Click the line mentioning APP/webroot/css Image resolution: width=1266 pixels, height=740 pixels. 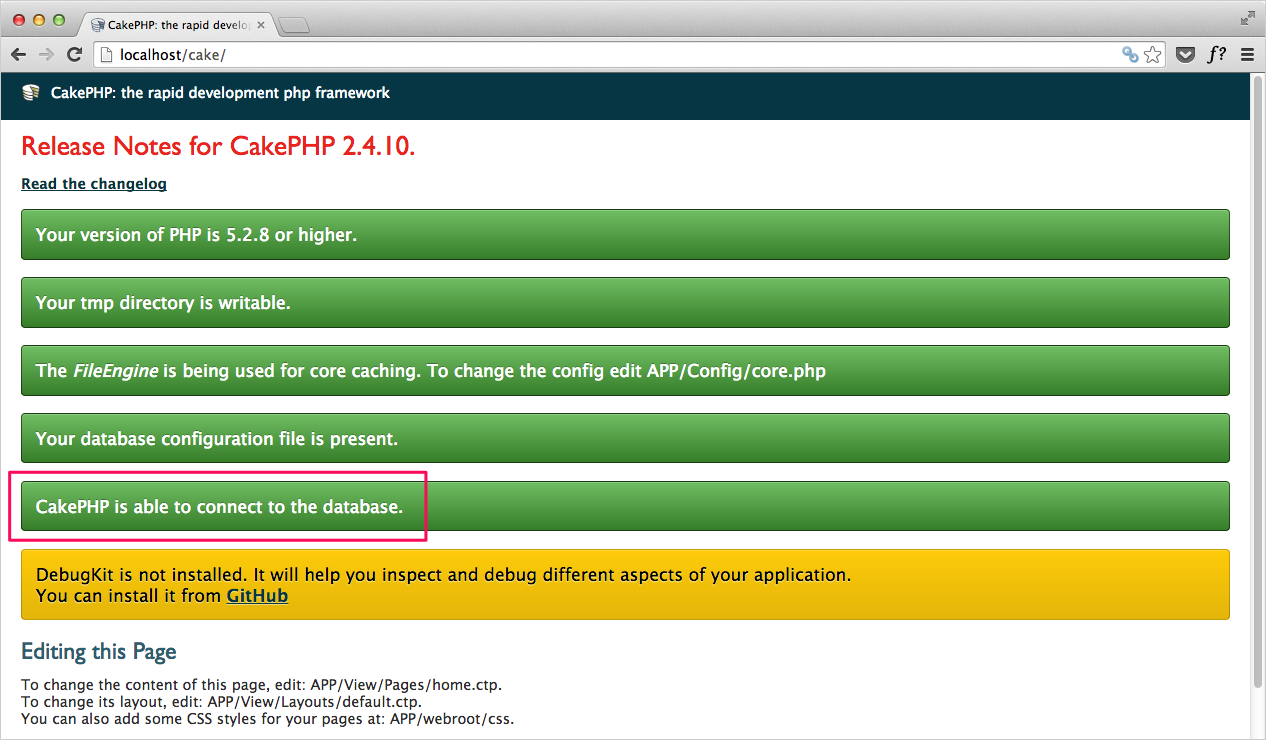click(267, 719)
